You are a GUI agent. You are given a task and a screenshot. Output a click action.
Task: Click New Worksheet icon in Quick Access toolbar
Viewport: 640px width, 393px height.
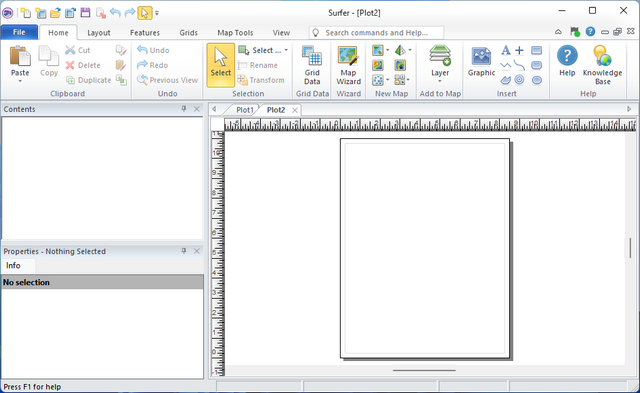(41, 13)
